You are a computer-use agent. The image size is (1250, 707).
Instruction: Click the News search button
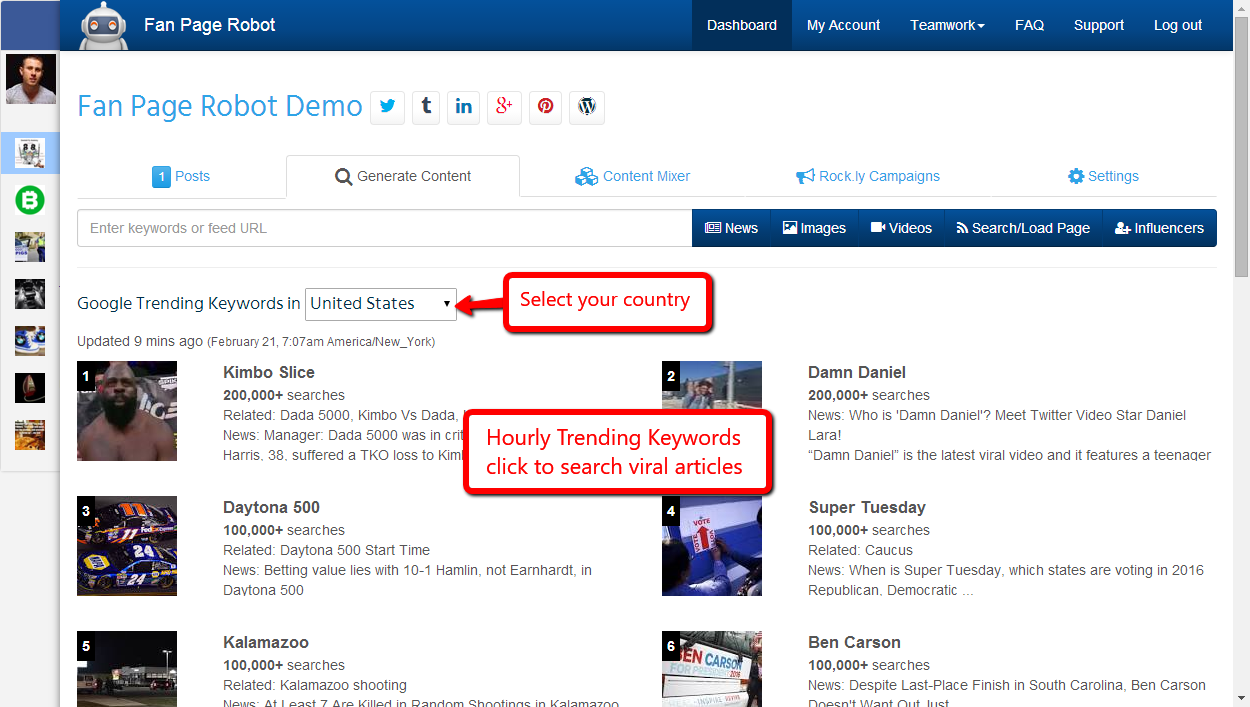click(731, 228)
